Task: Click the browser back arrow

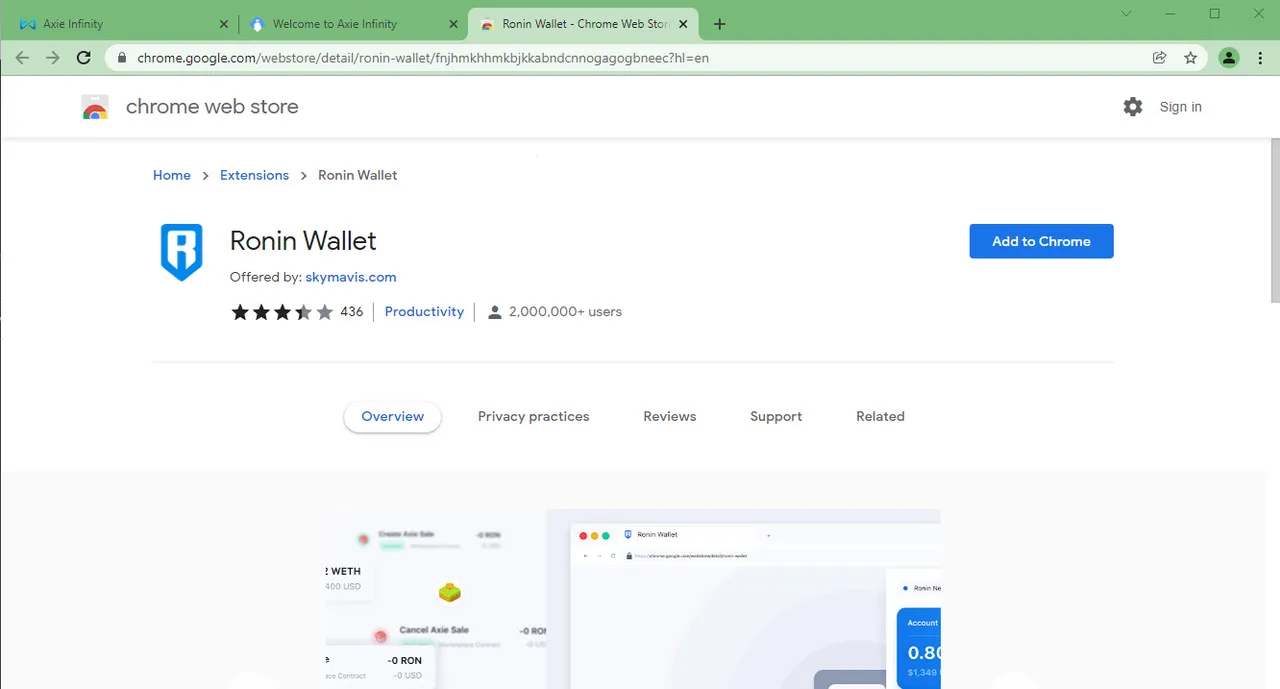Action: point(22,58)
